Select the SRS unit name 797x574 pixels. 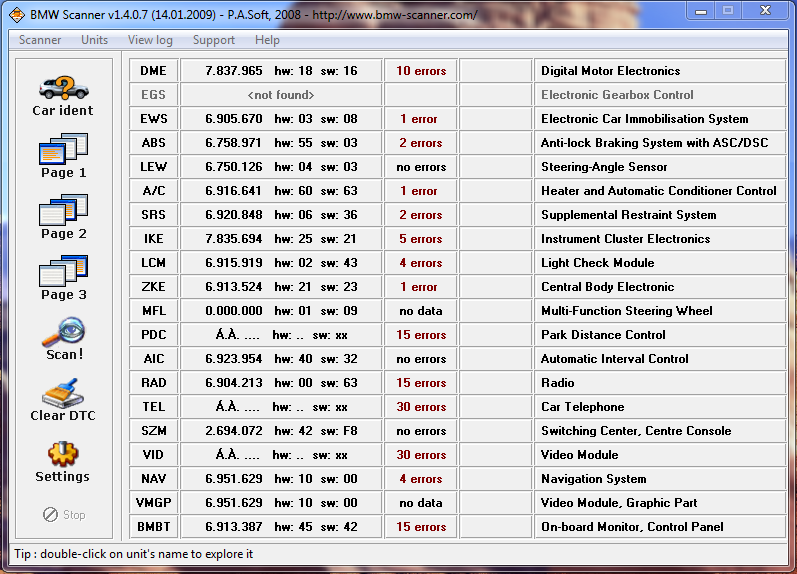[154, 215]
